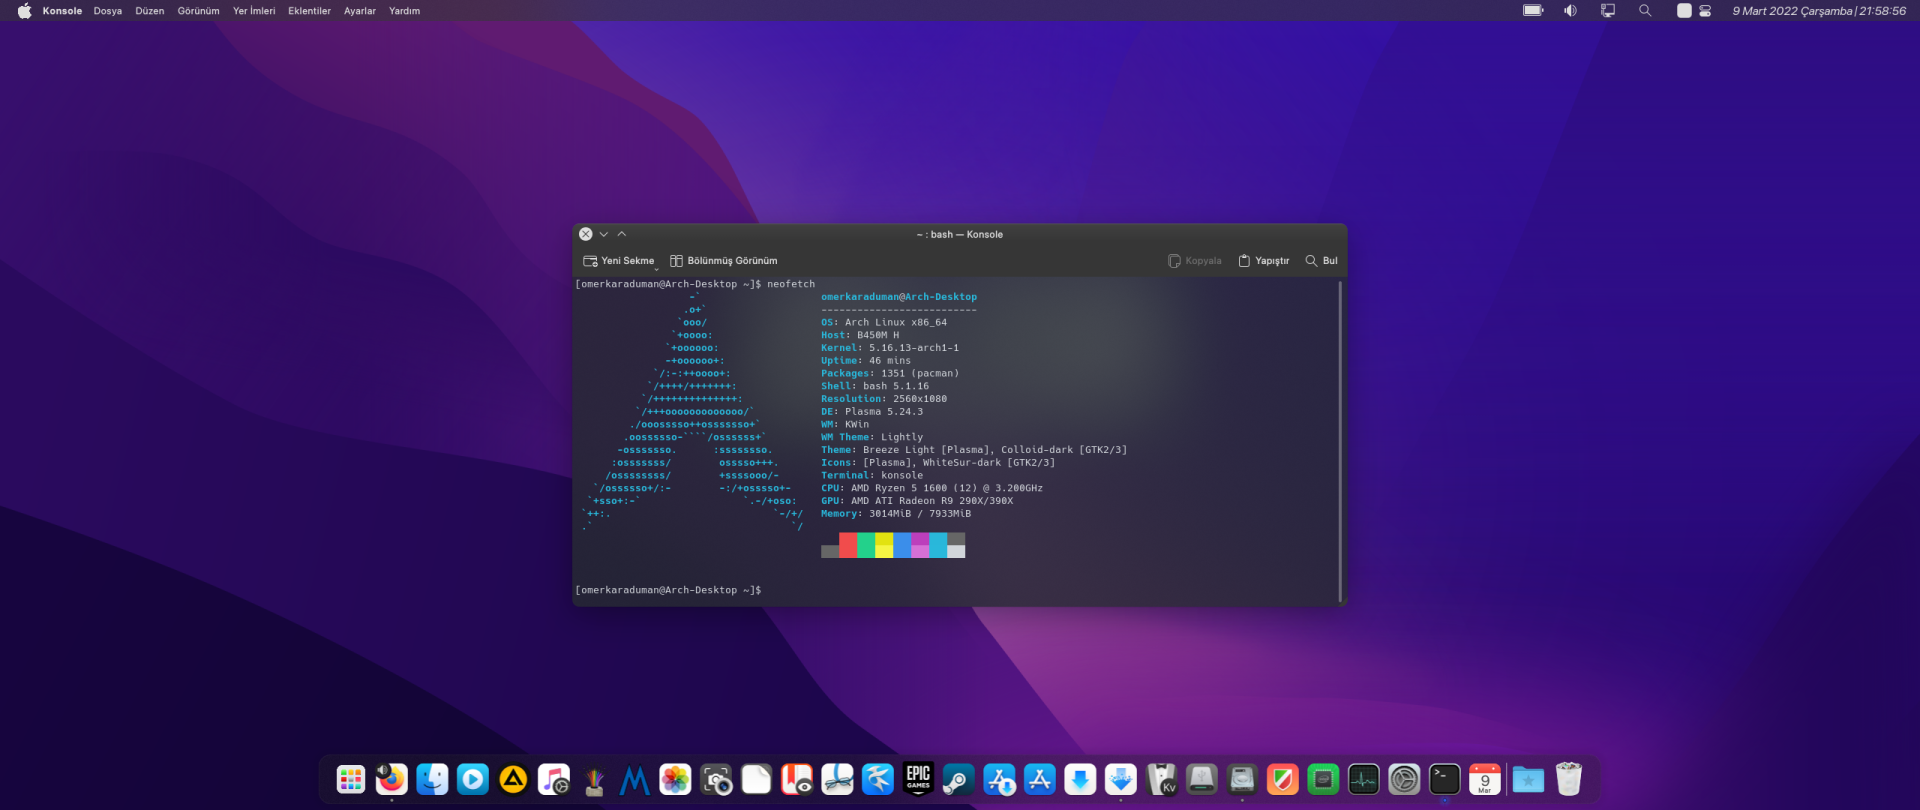
Task: Open the Launchpad app grid in the dock
Action: point(351,779)
